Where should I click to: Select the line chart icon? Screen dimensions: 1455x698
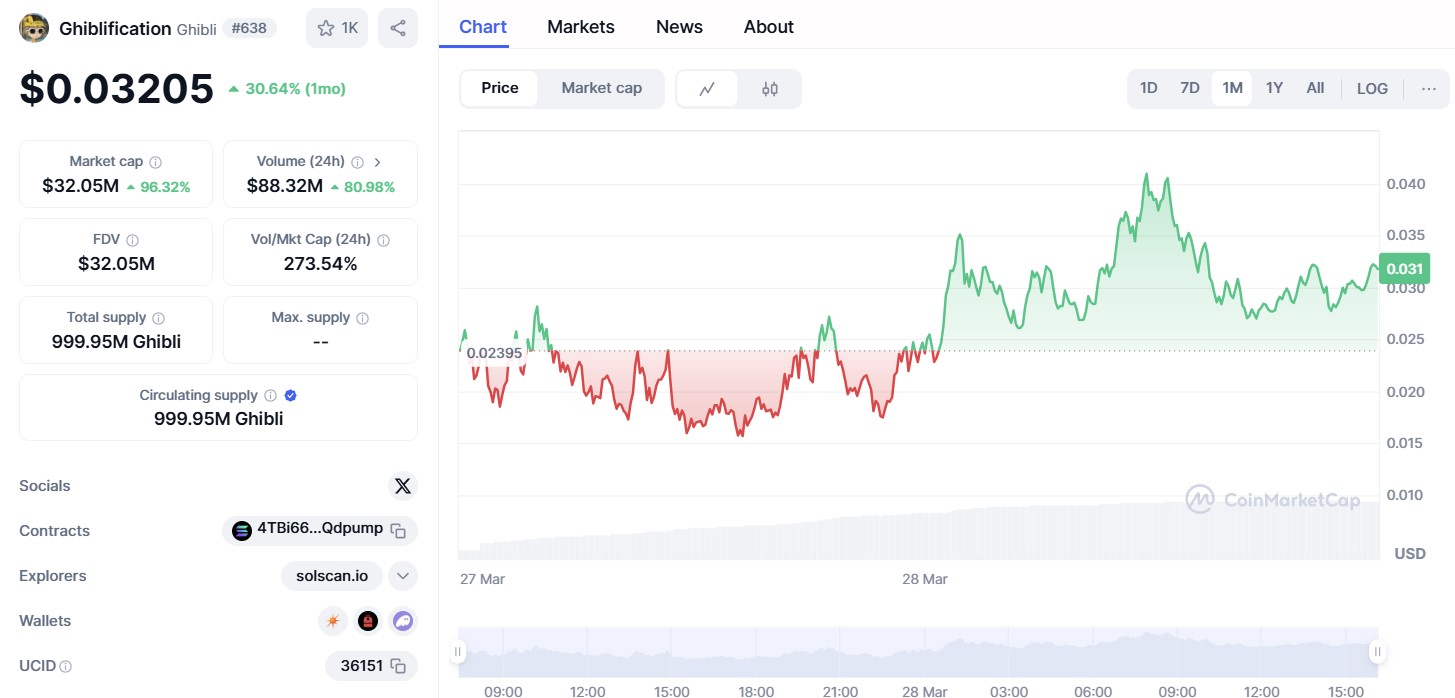click(x=707, y=88)
